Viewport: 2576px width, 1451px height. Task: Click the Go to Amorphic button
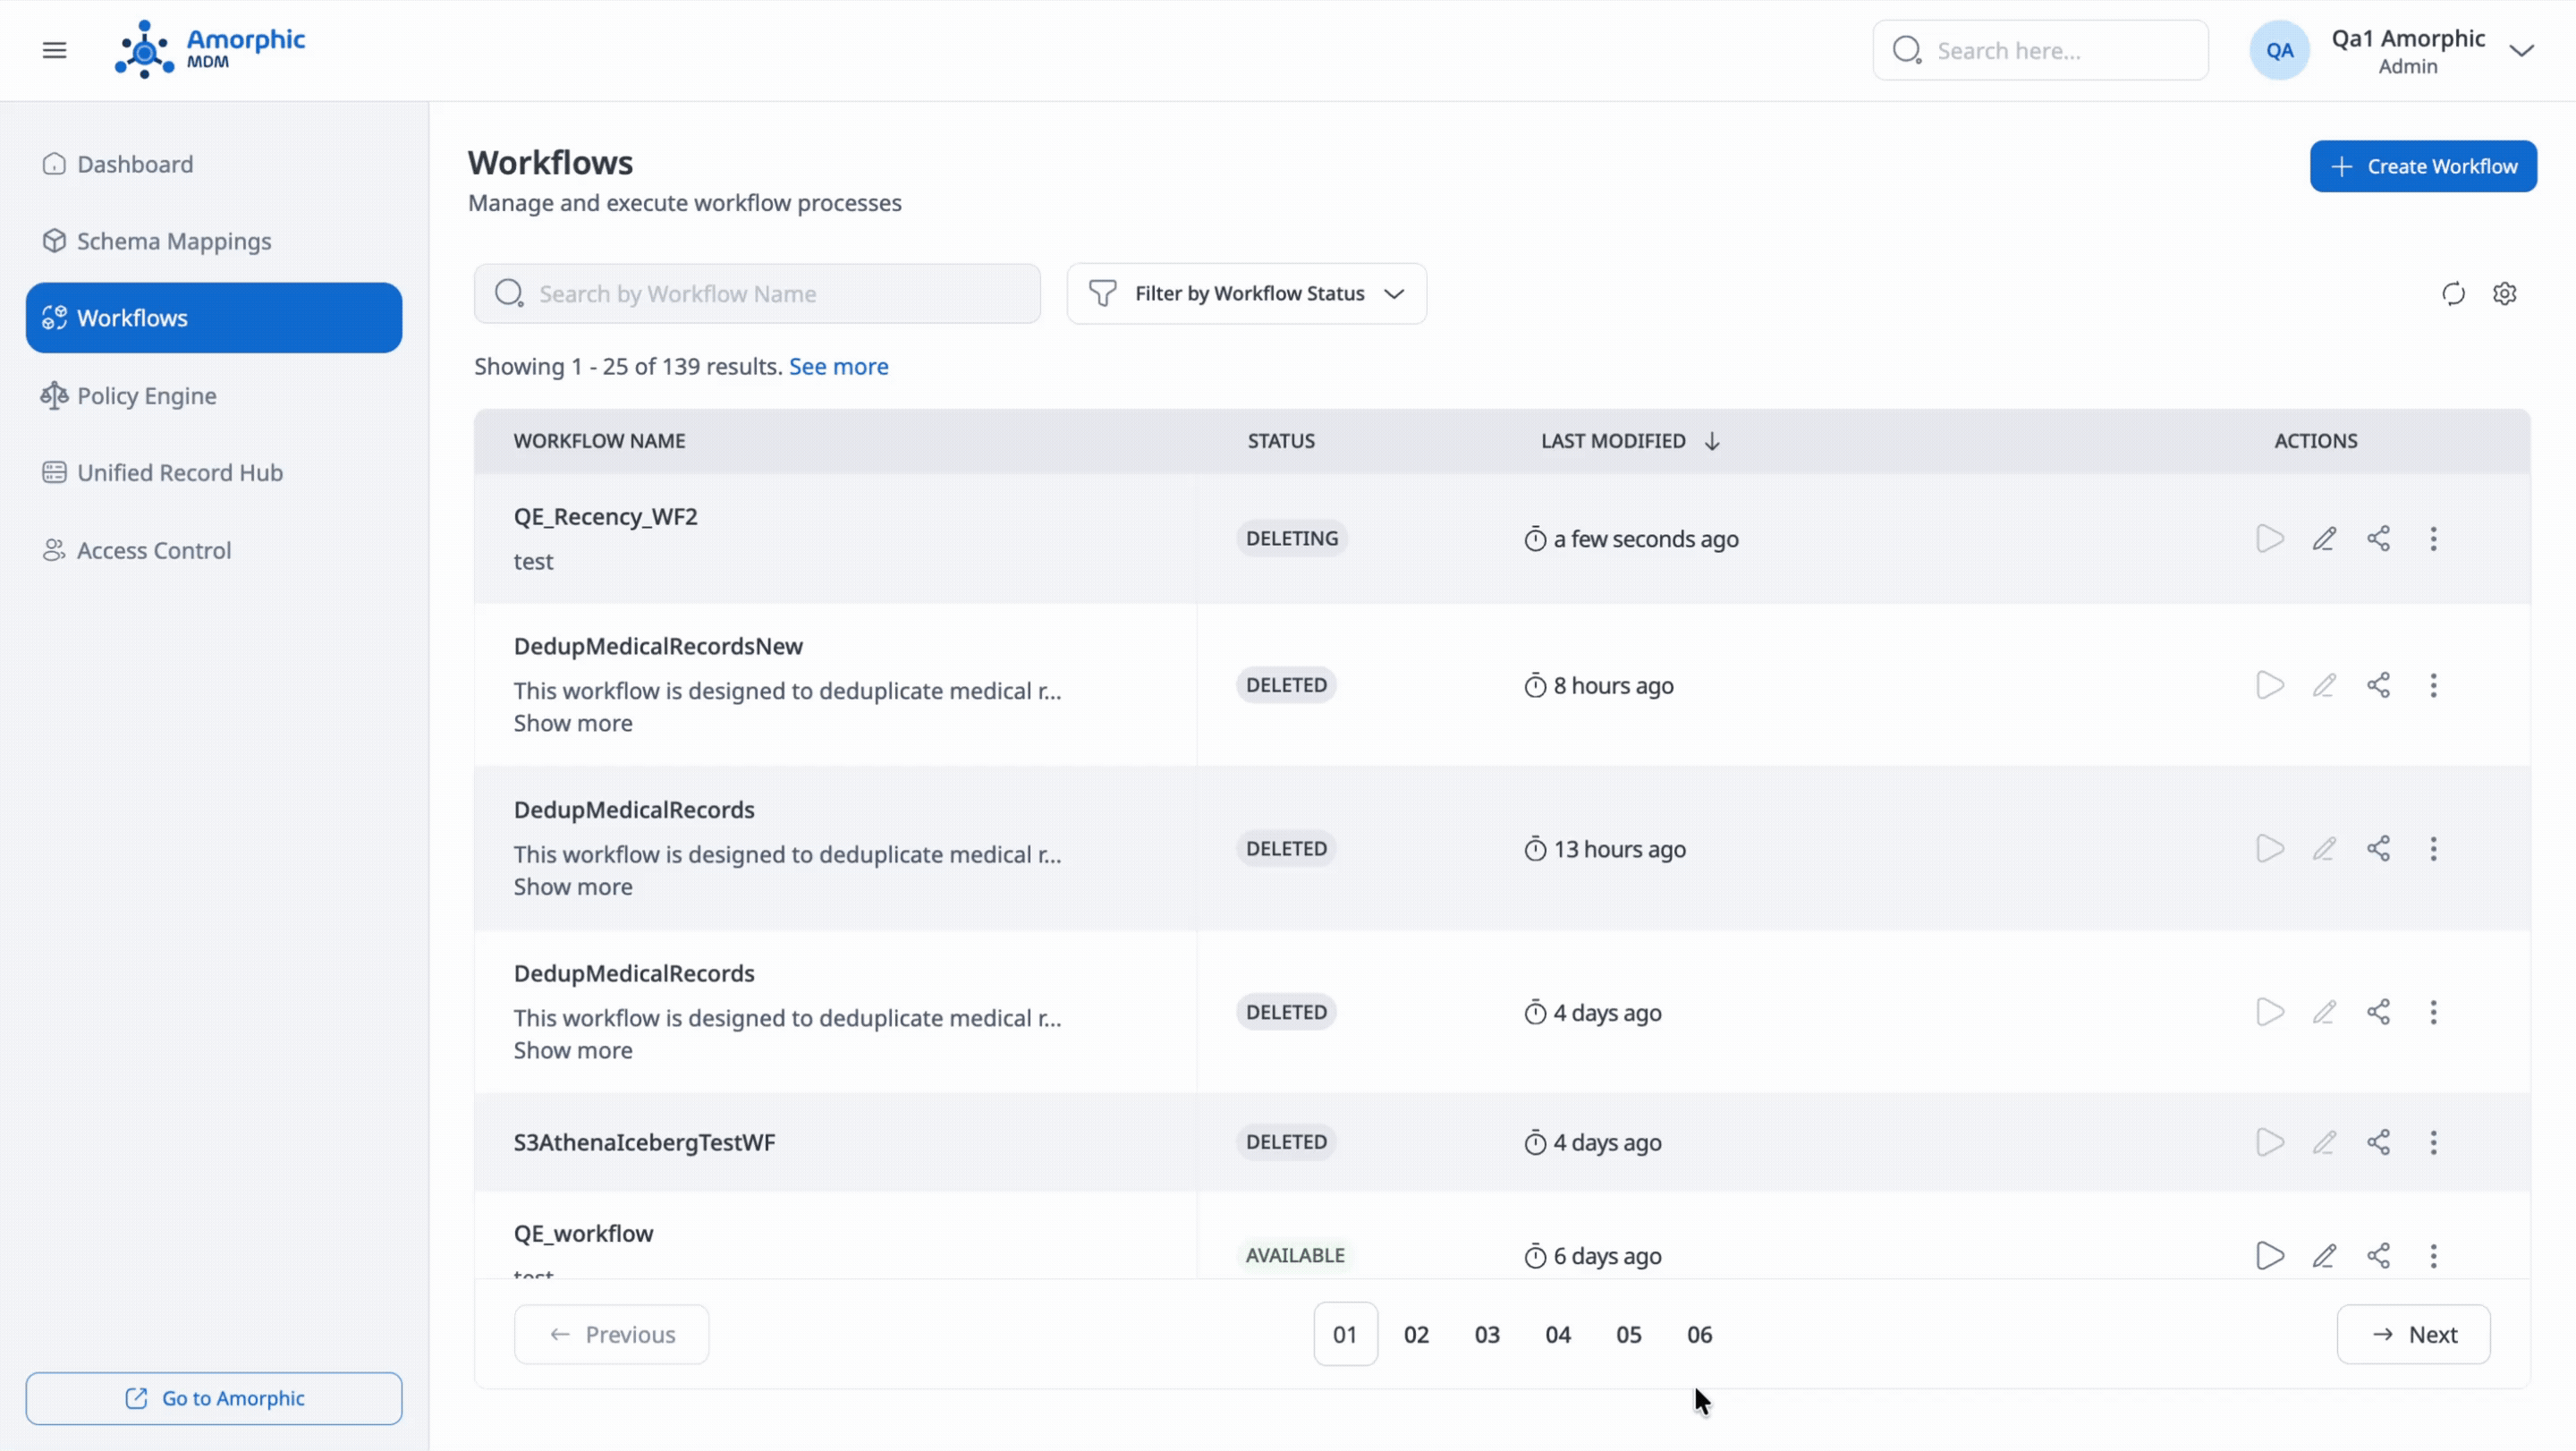214,1398
